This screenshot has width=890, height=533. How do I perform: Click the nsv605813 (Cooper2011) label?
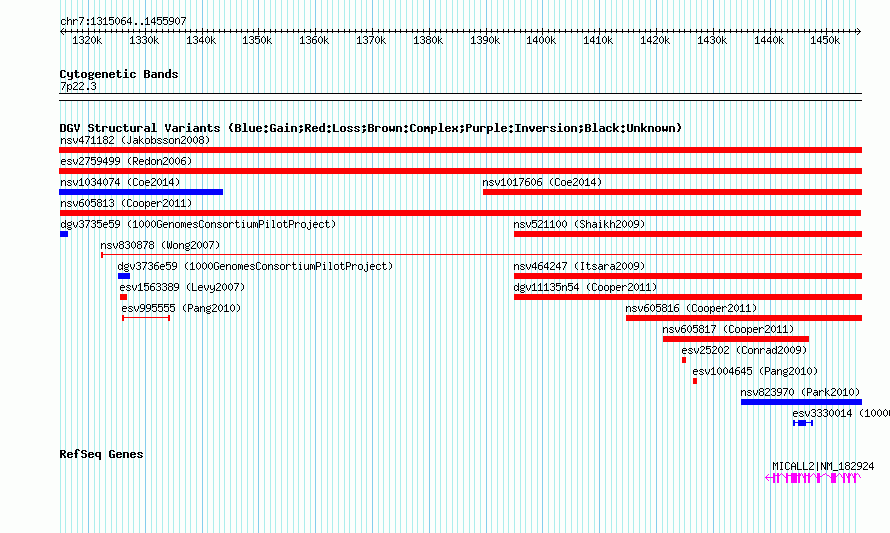click(x=126, y=203)
